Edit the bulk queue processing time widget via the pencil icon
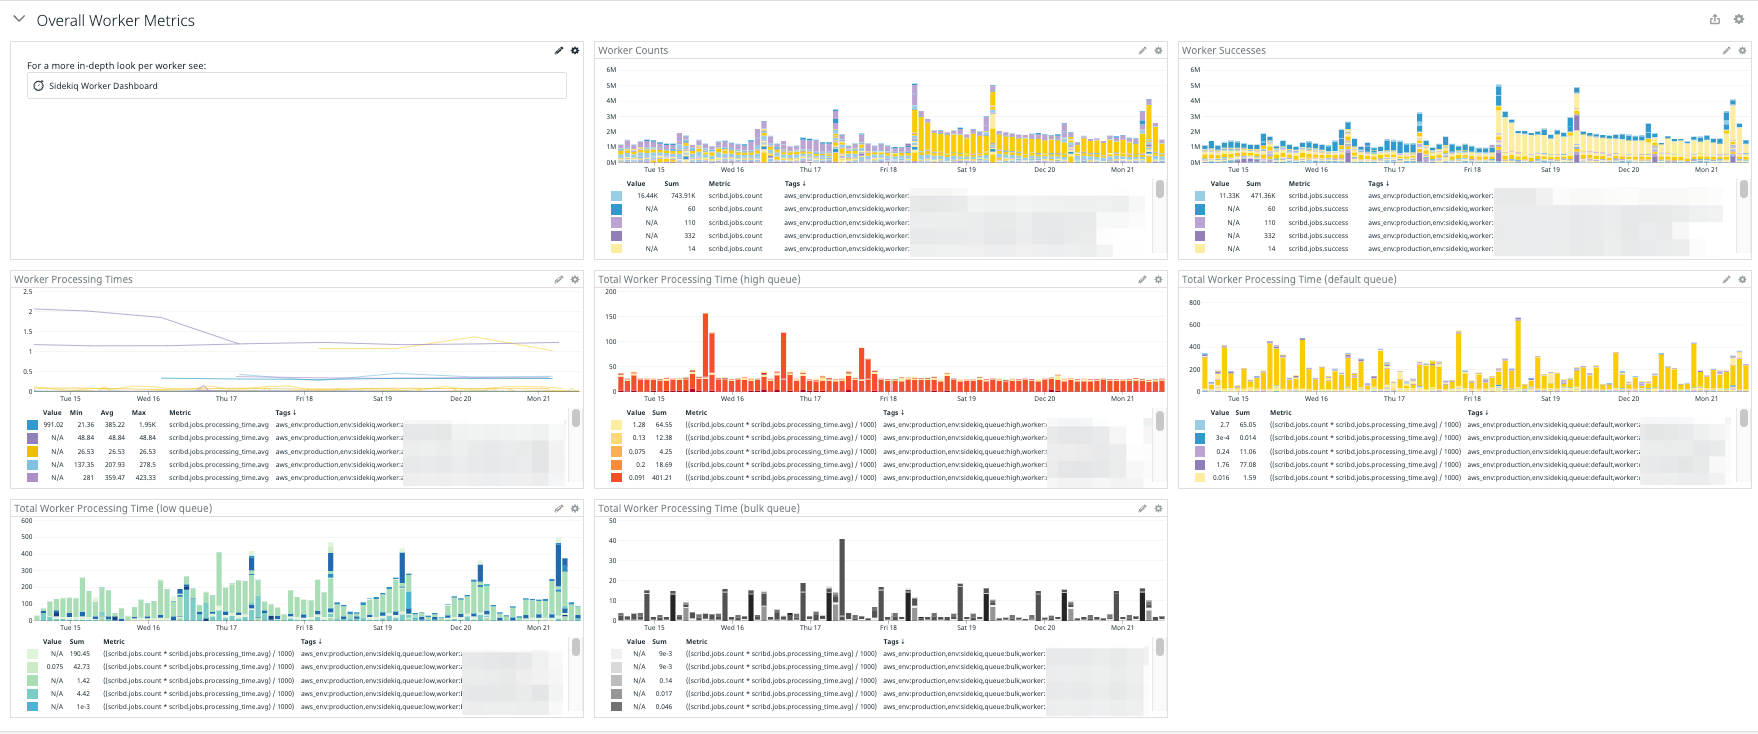Screen dimensions: 1758x734 pyautogui.click(x=1142, y=508)
